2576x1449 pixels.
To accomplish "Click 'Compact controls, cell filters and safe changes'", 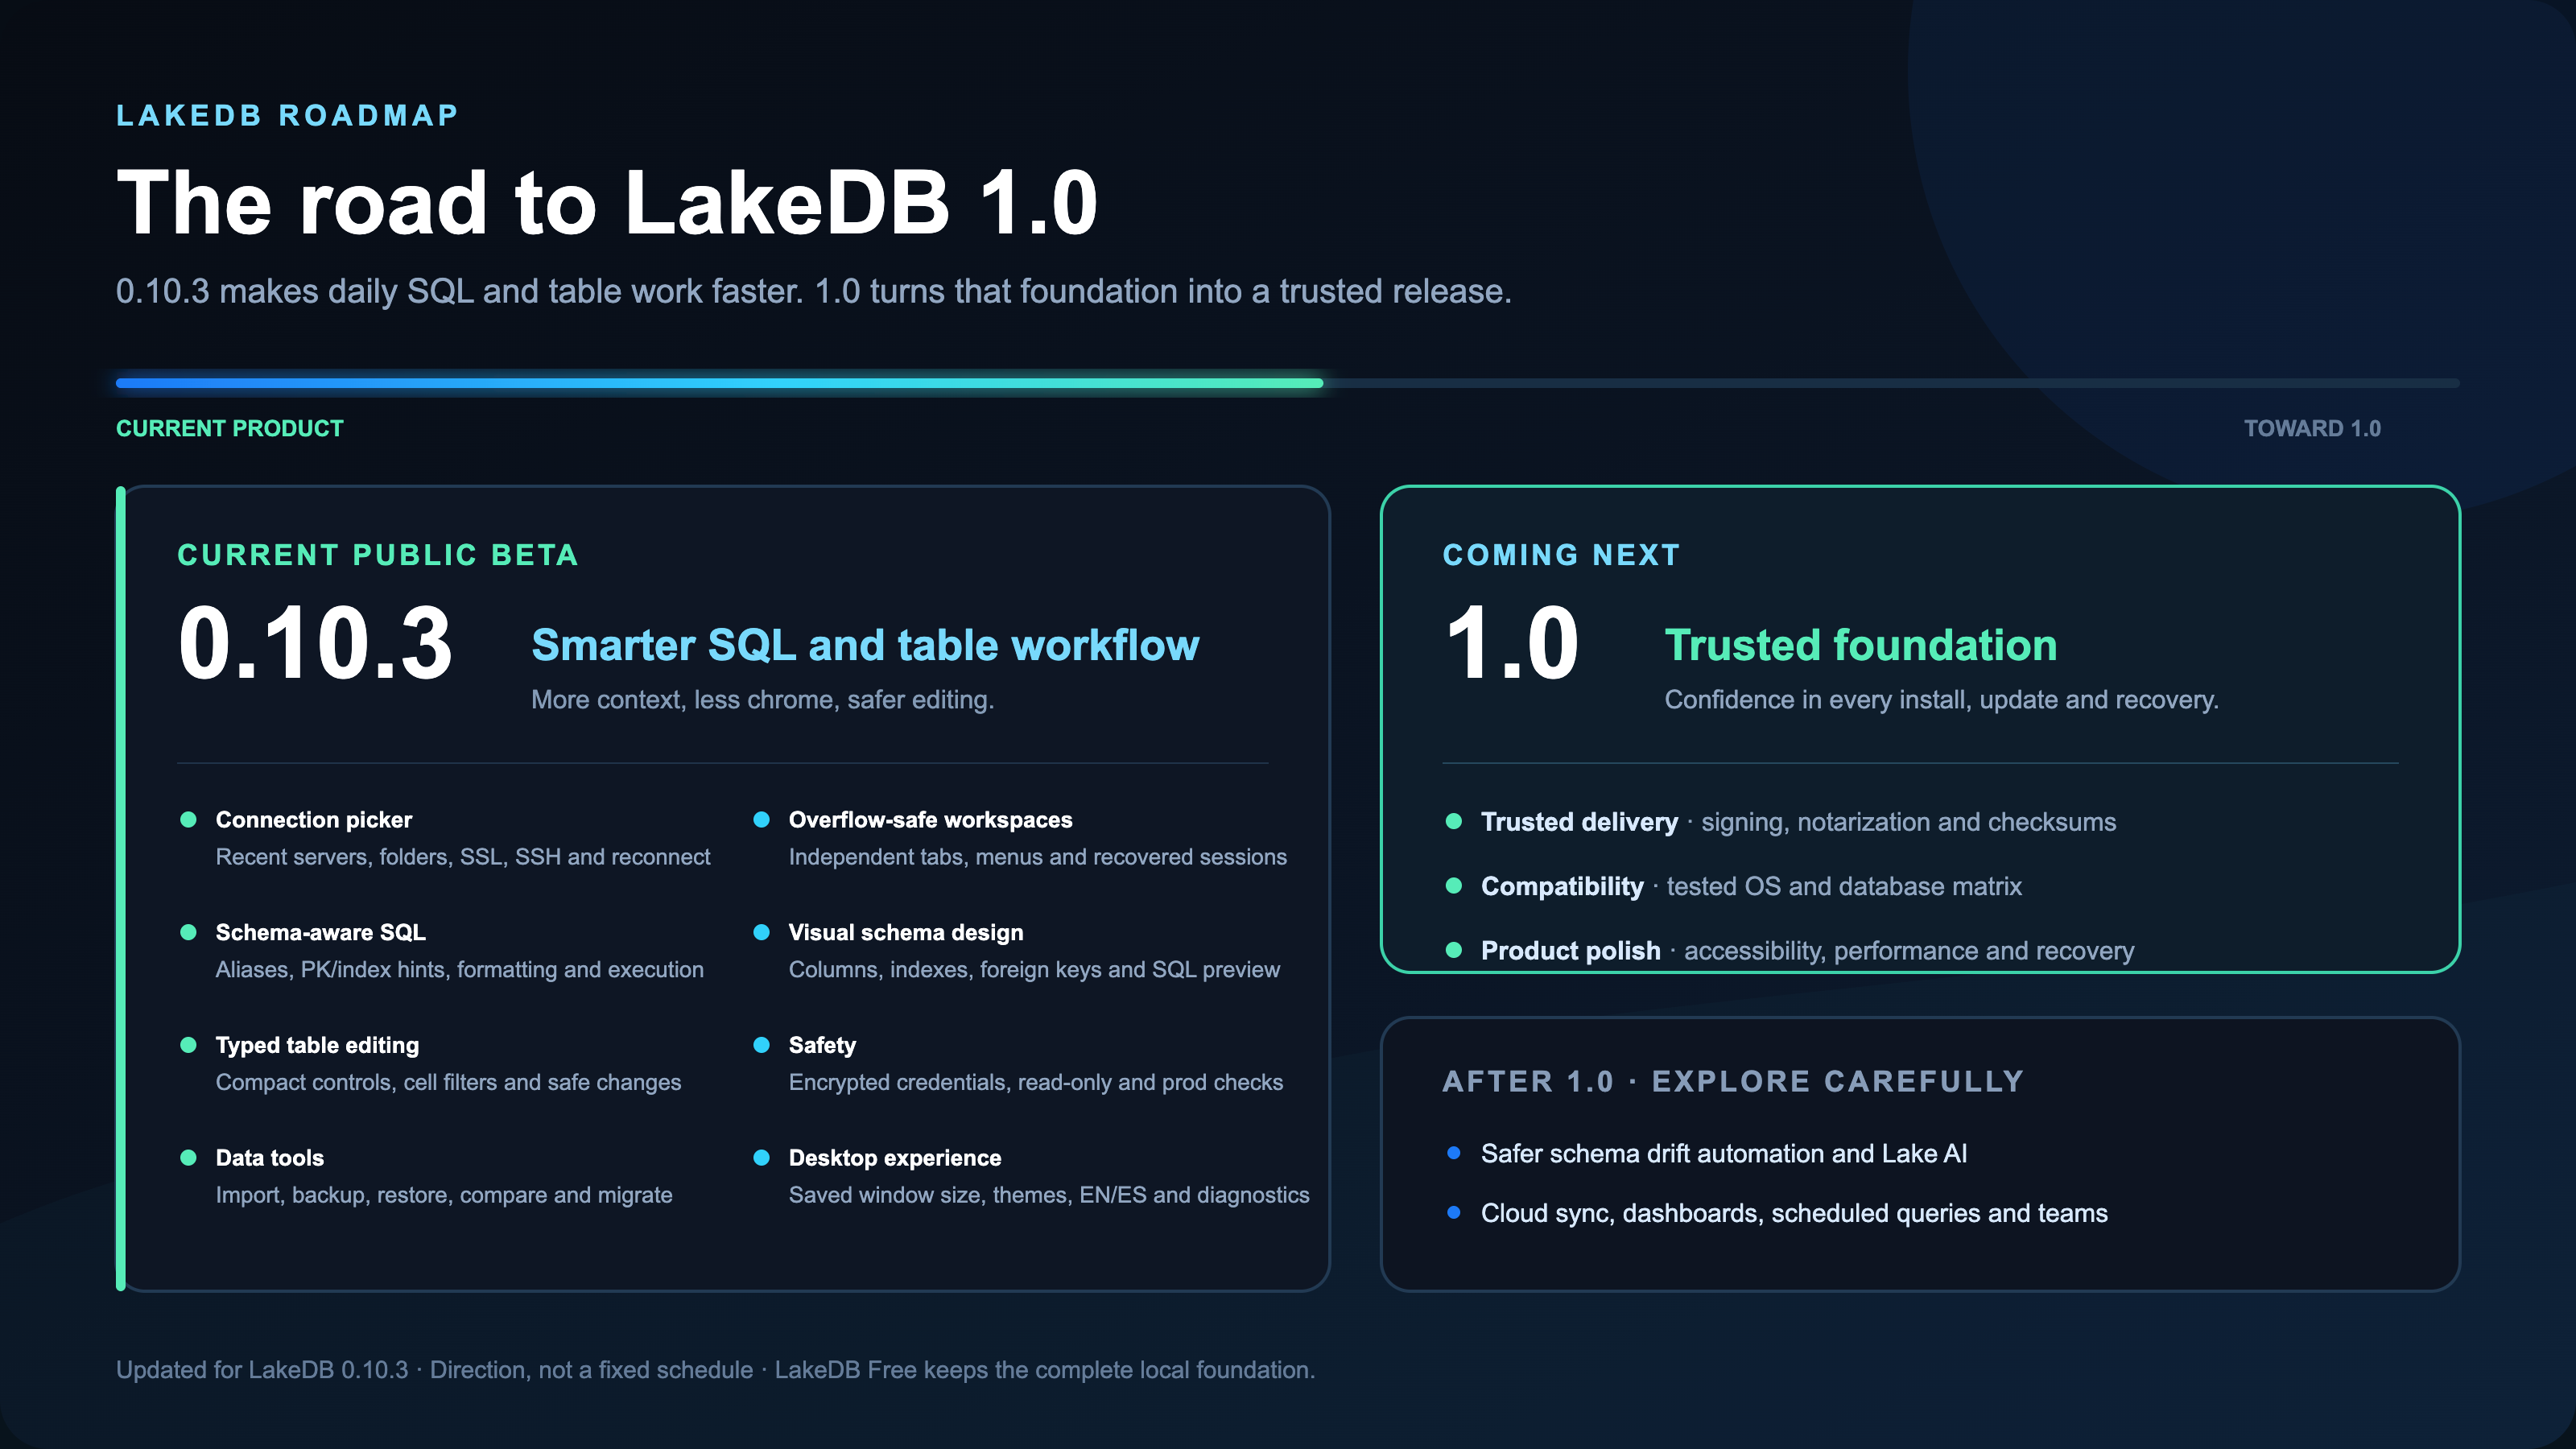I will point(448,1082).
